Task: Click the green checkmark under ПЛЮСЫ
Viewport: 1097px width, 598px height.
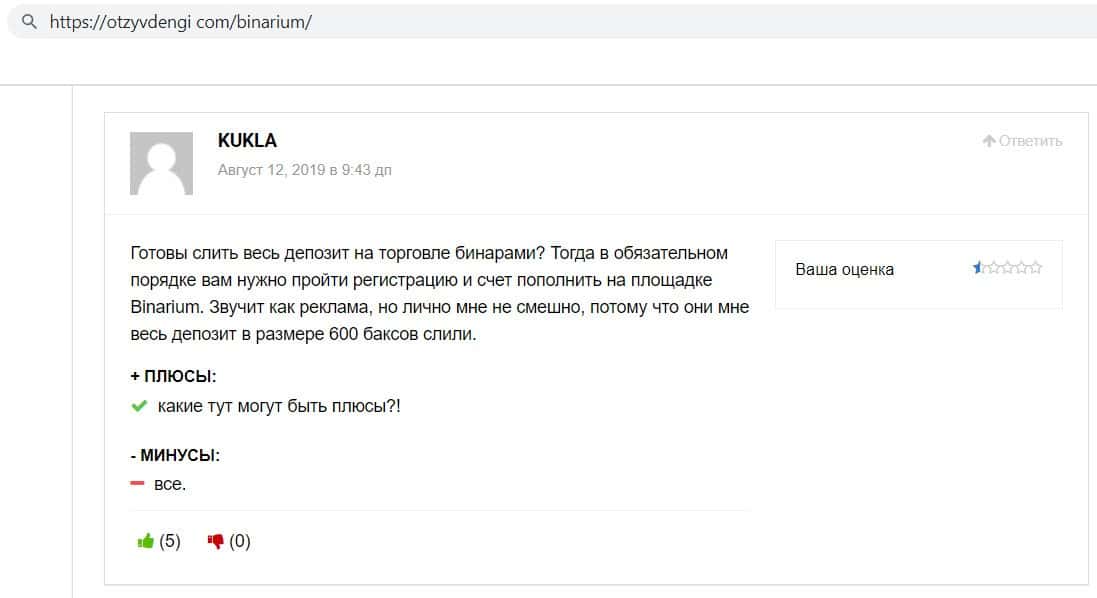Action: pyautogui.click(x=139, y=407)
